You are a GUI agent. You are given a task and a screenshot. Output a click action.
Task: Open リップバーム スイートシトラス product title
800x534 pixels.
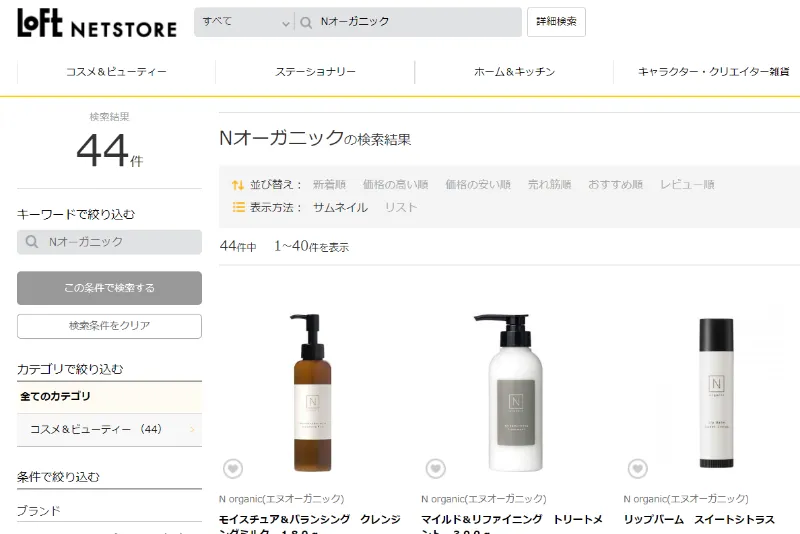coord(699,520)
